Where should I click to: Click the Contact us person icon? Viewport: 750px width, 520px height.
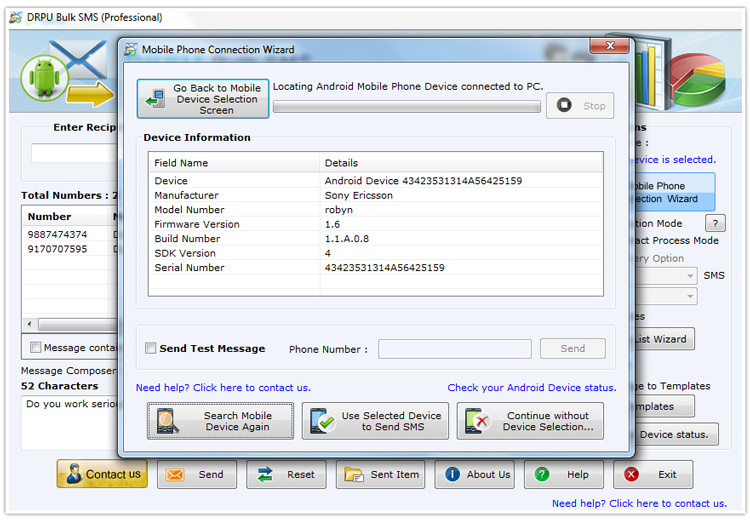pyautogui.click(x=74, y=474)
